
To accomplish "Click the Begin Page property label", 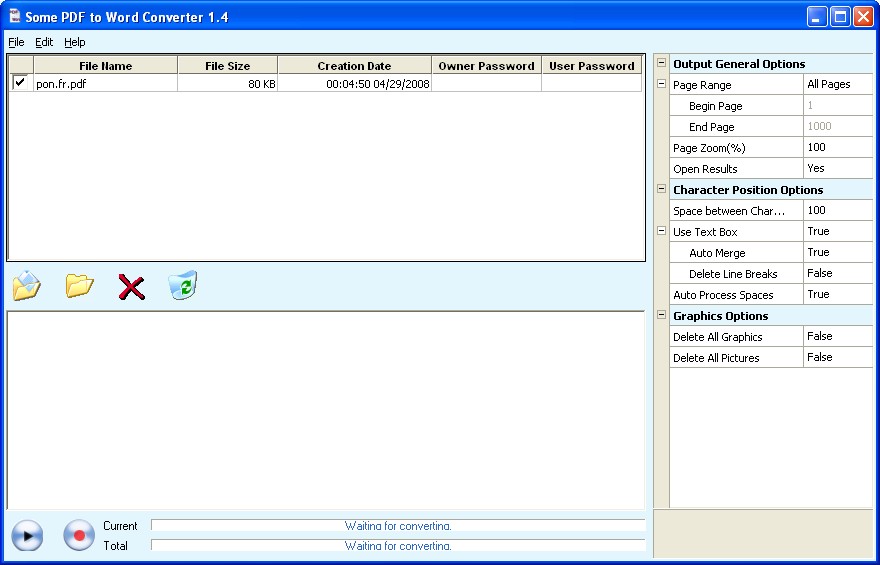I will pyautogui.click(x=716, y=106).
